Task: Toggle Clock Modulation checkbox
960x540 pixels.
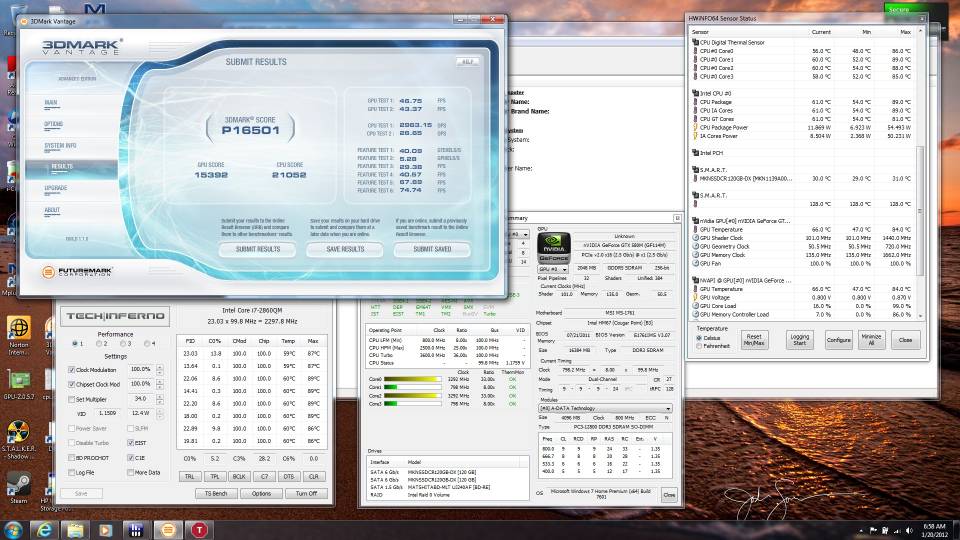Action: coord(72,370)
